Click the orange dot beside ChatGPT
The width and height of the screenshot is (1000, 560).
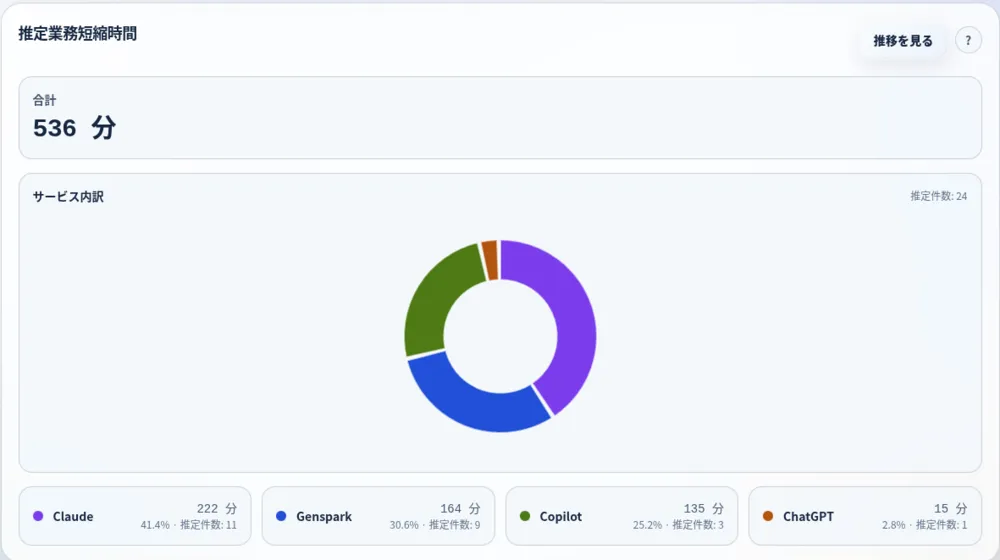[x=768, y=516]
